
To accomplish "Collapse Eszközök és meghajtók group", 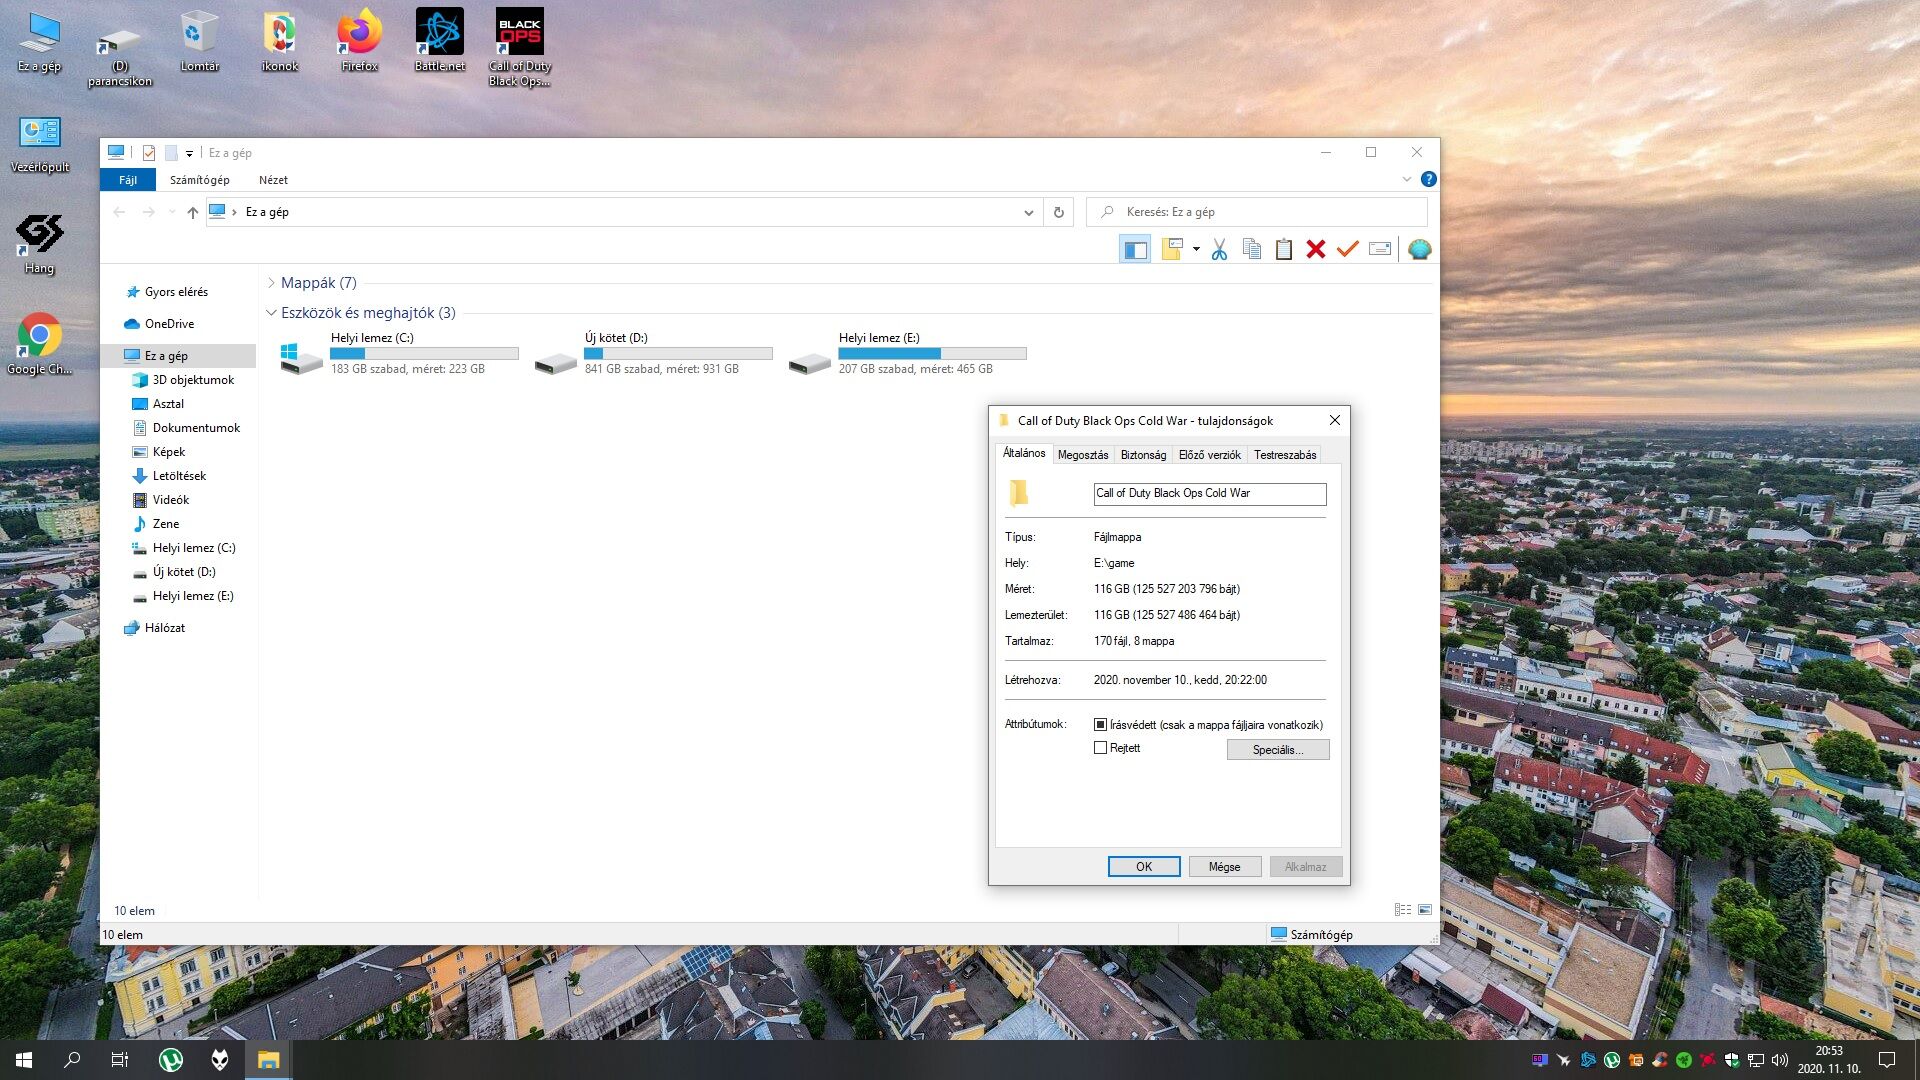I will tap(272, 313).
